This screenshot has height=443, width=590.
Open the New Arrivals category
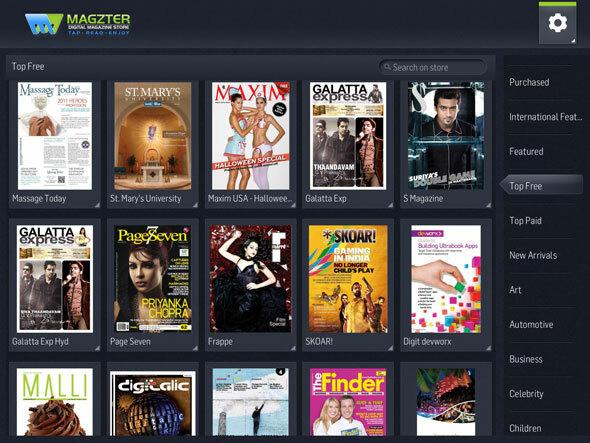click(x=533, y=255)
